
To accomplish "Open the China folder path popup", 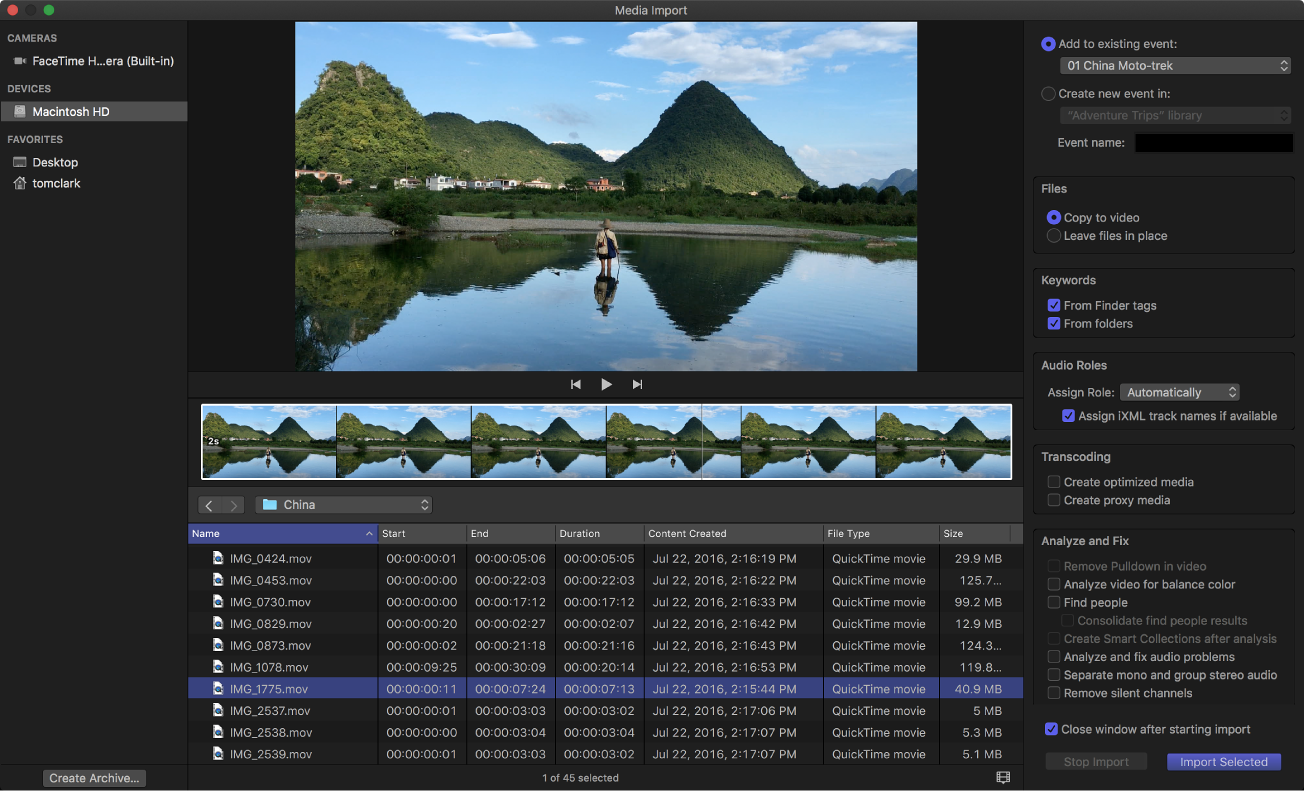I will 344,504.
